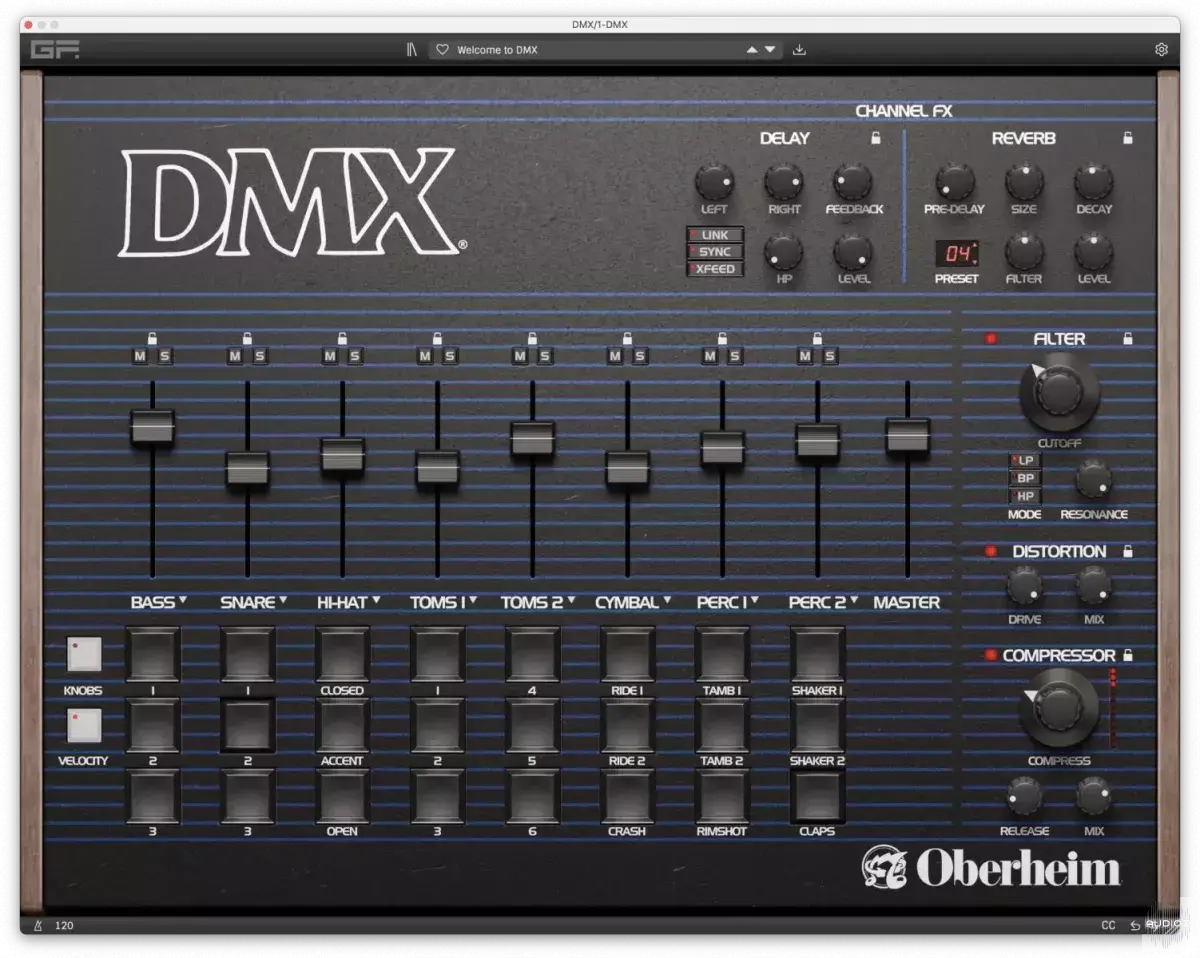The width and height of the screenshot is (1200, 958).
Task: Go to previous preset with up arrow
Action: 752,50
